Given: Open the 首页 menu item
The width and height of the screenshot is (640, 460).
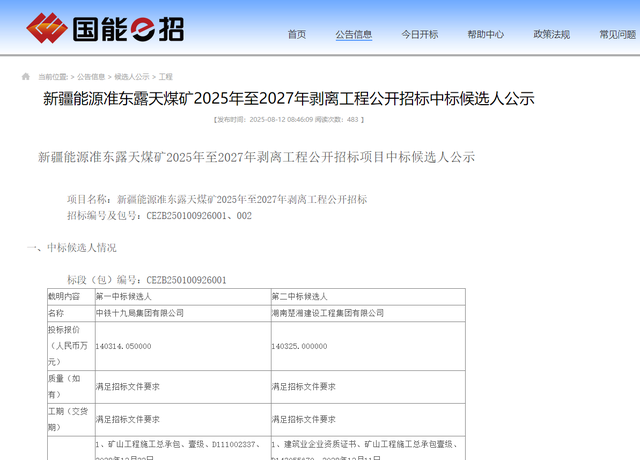Looking at the screenshot, I should point(297,34).
